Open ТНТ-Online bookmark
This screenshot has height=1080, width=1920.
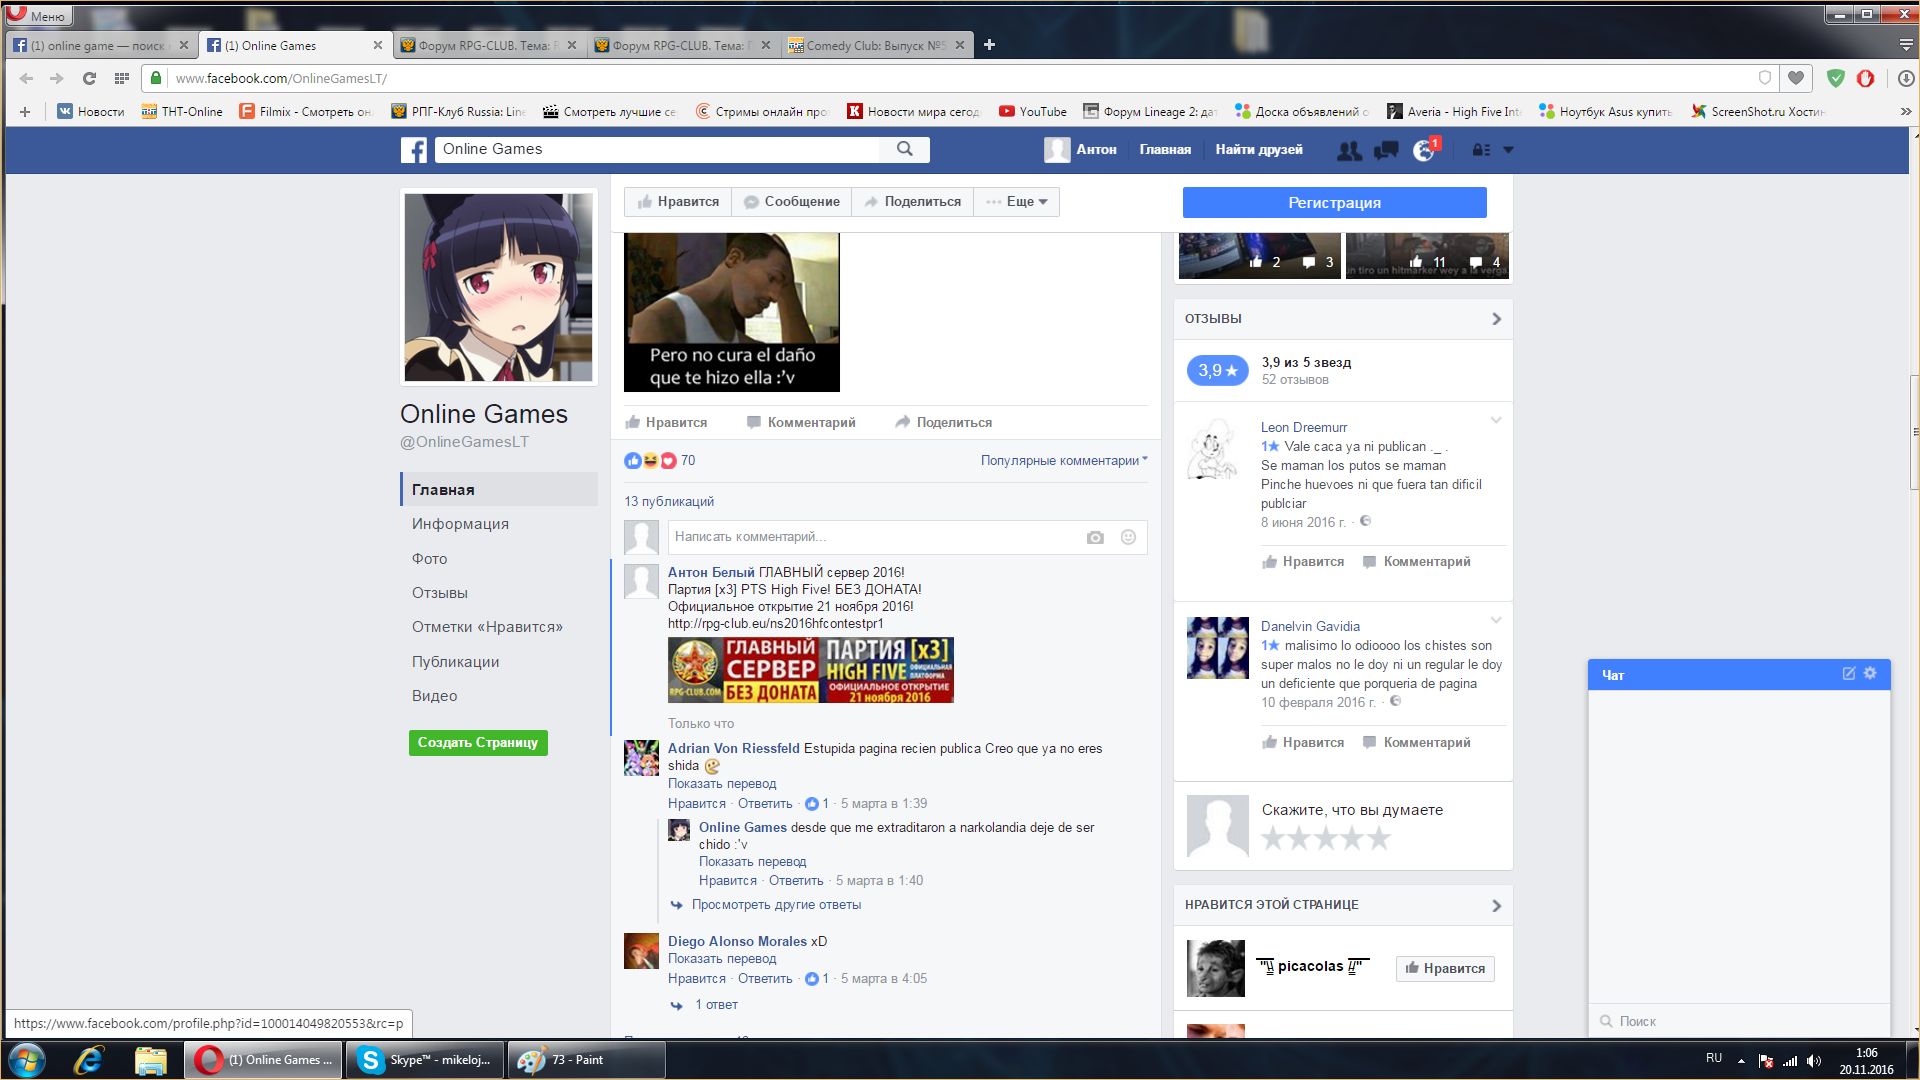pyautogui.click(x=182, y=111)
